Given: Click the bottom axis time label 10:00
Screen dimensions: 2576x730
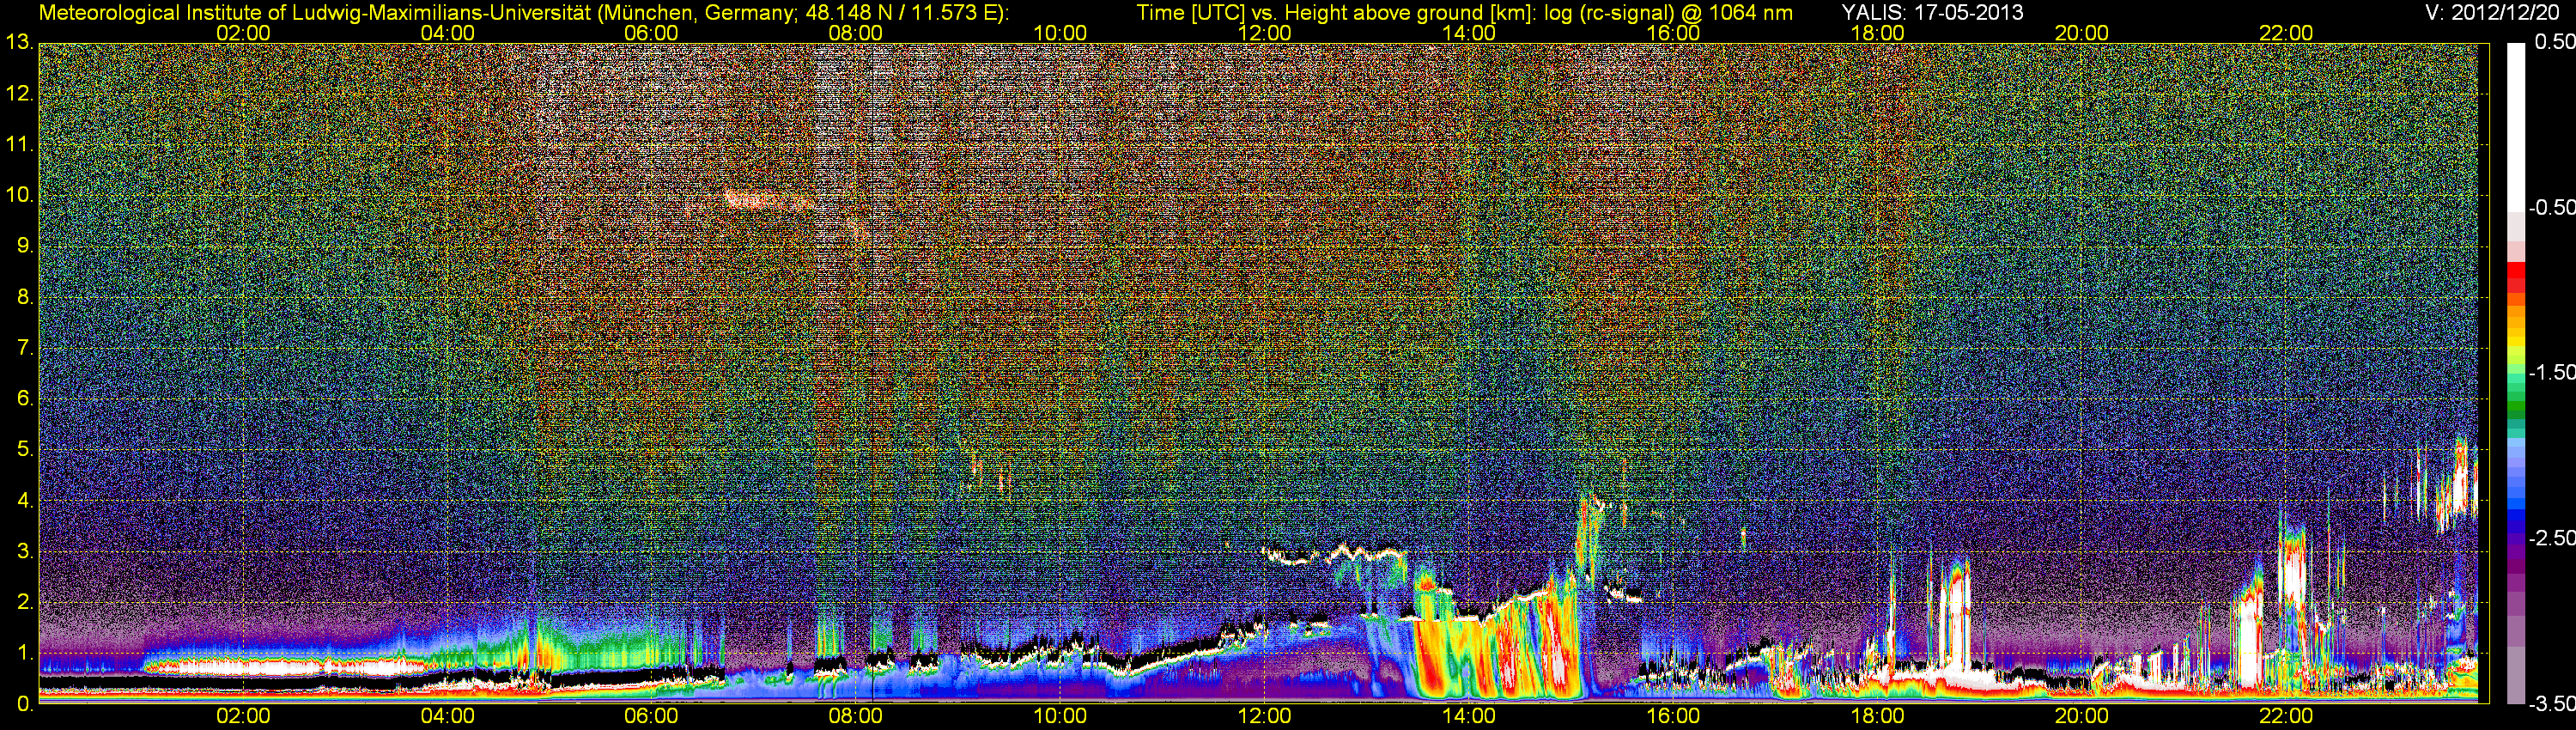Looking at the screenshot, I should click(1060, 716).
